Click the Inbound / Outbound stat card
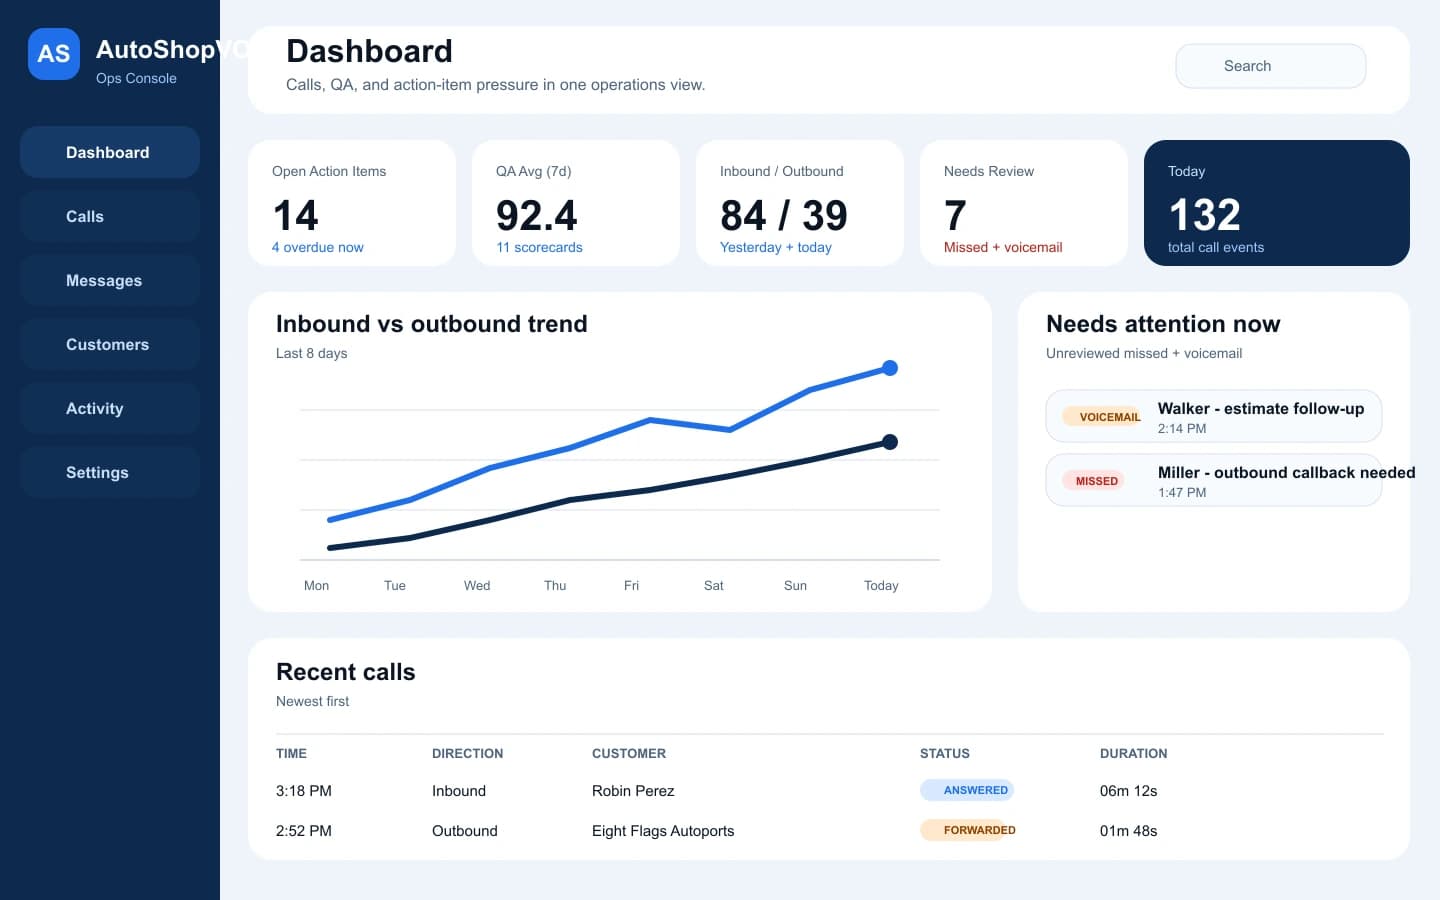This screenshot has width=1440, height=900. pyautogui.click(x=800, y=203)
